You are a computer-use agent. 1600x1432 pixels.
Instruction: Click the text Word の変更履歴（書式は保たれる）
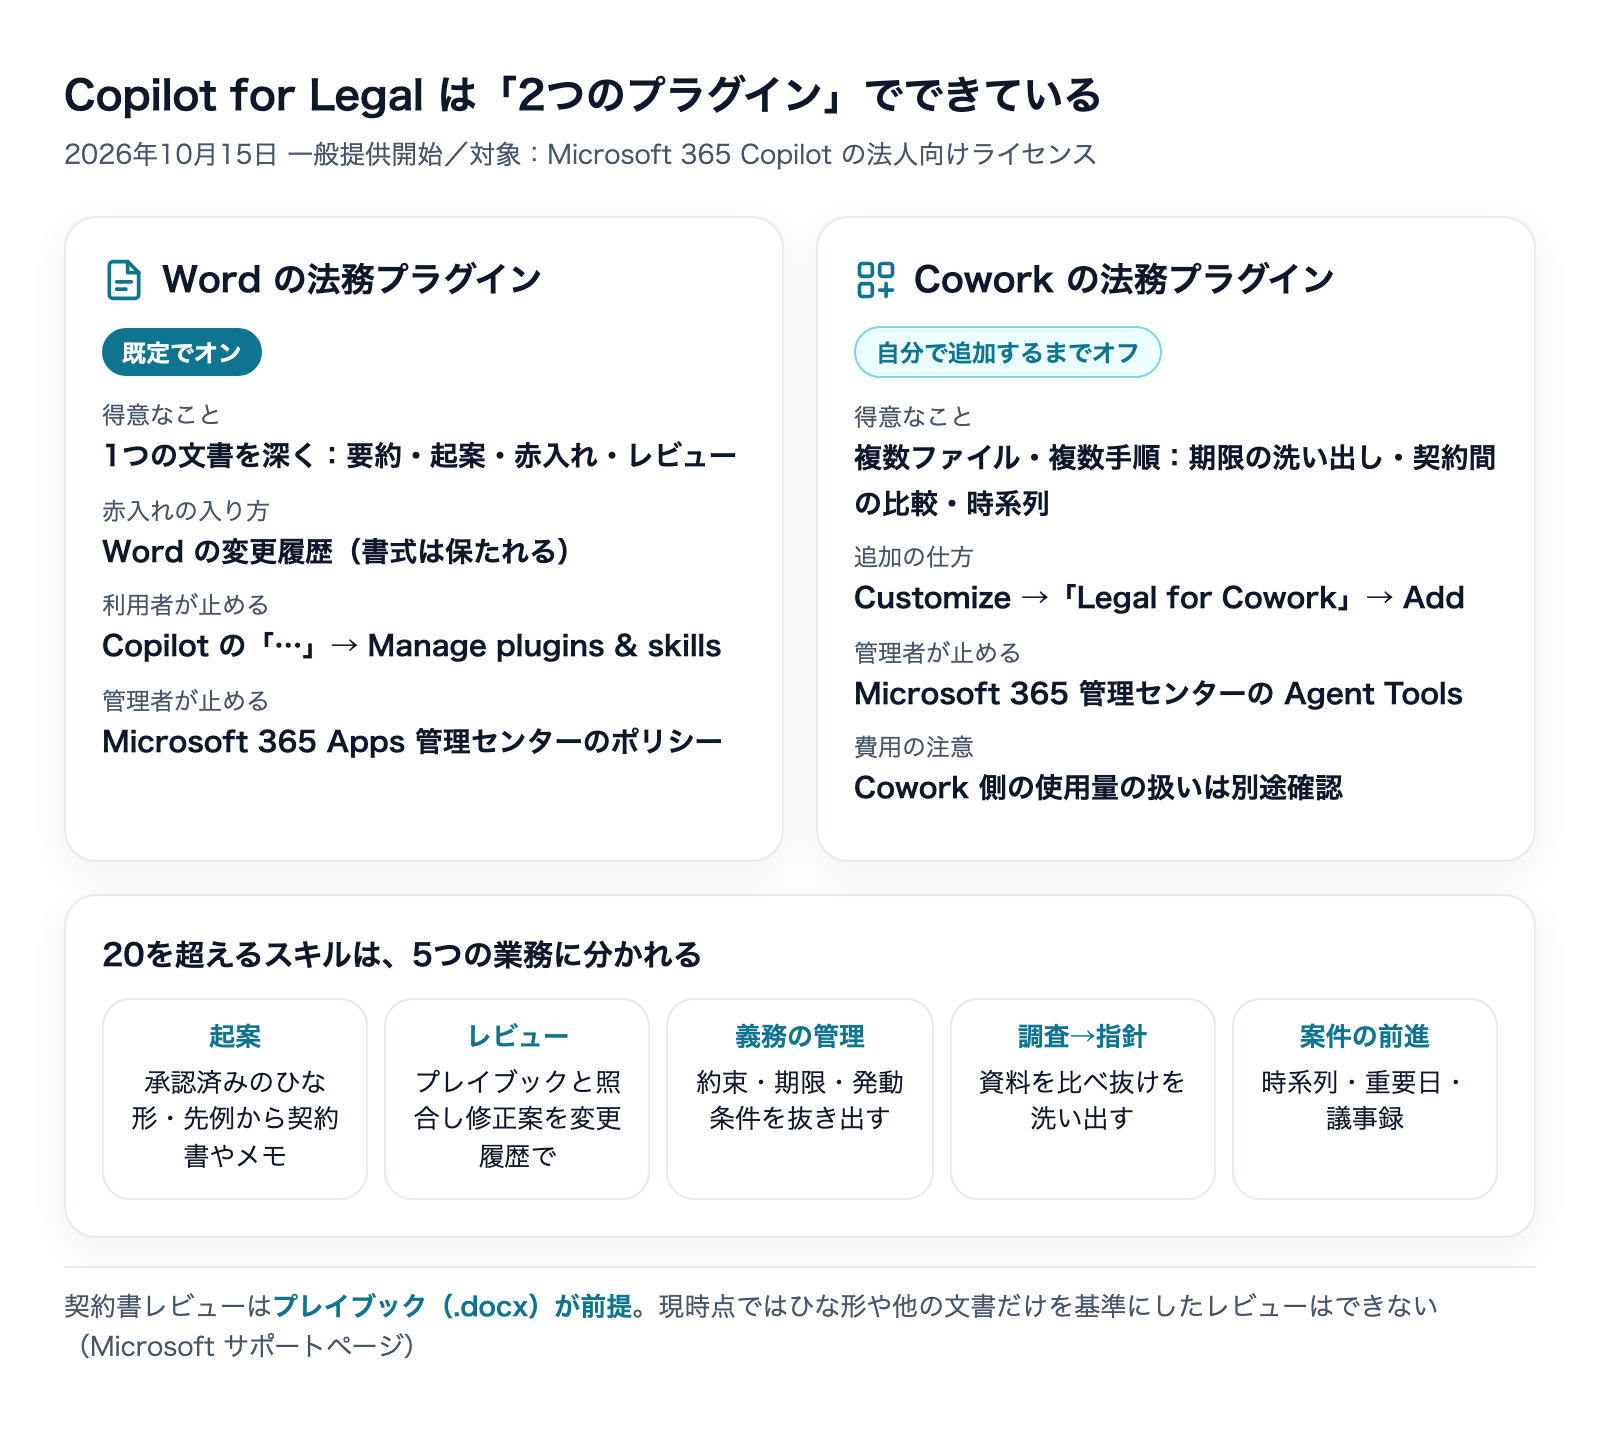coord(337,552)
